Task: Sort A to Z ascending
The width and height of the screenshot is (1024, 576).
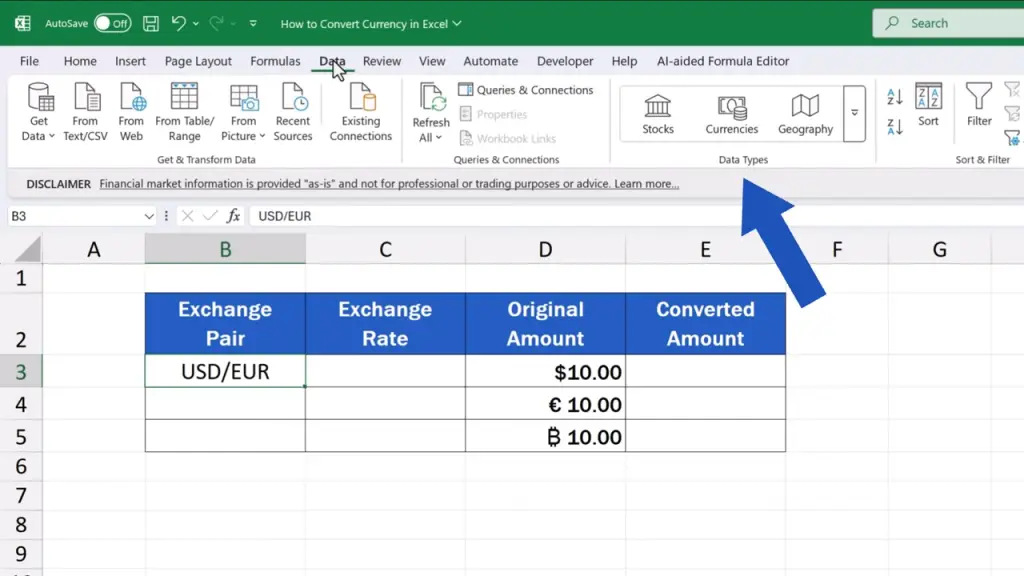Action: [x=895, y=97]
